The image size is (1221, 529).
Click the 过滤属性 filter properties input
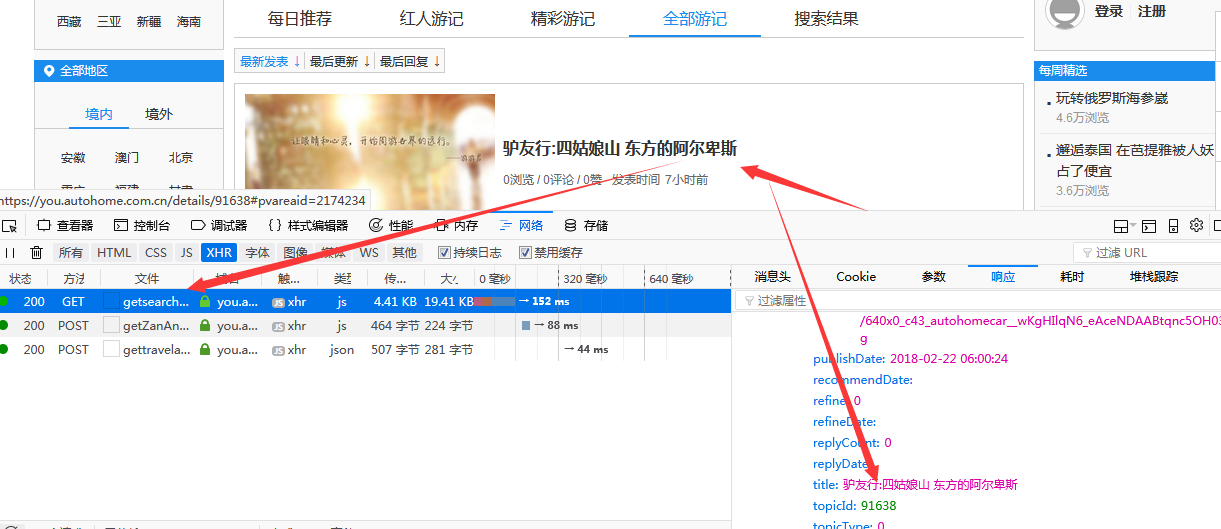(976, 301)
